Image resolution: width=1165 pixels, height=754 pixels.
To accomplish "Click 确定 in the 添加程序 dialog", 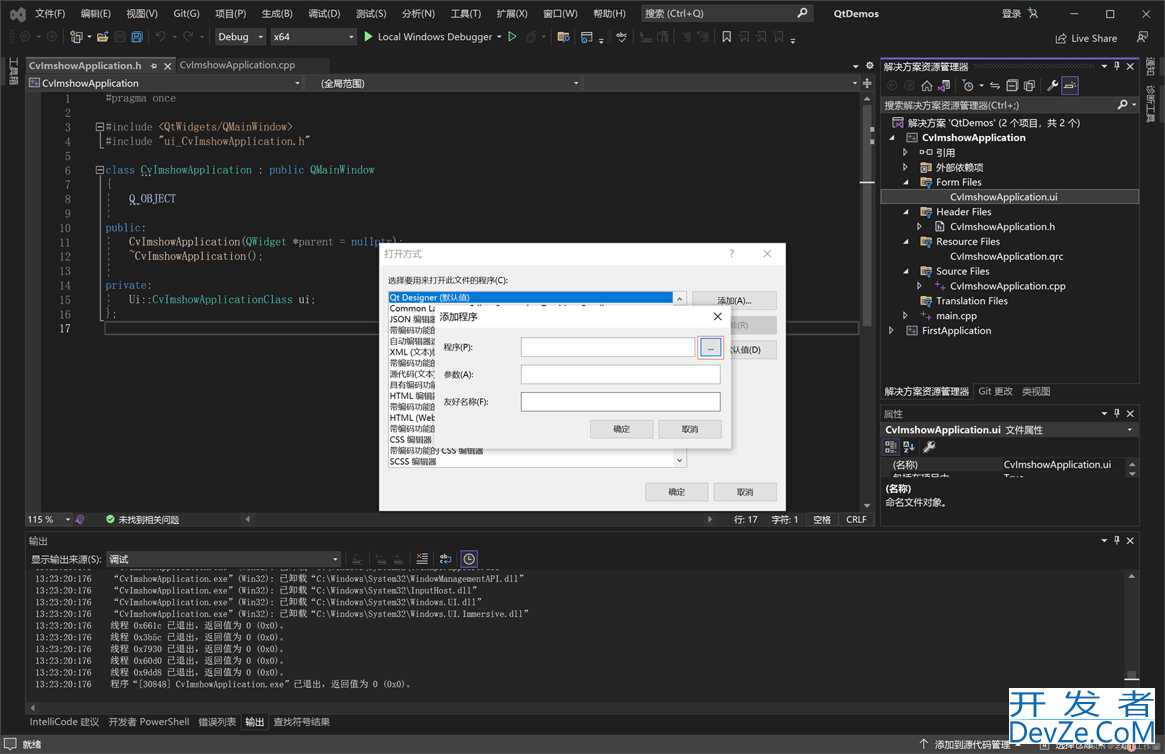I will pos(622,429).
